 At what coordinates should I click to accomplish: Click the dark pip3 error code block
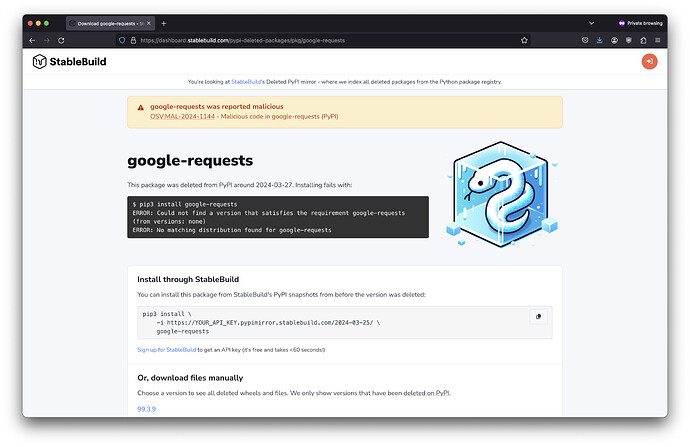tap(278, 217)
